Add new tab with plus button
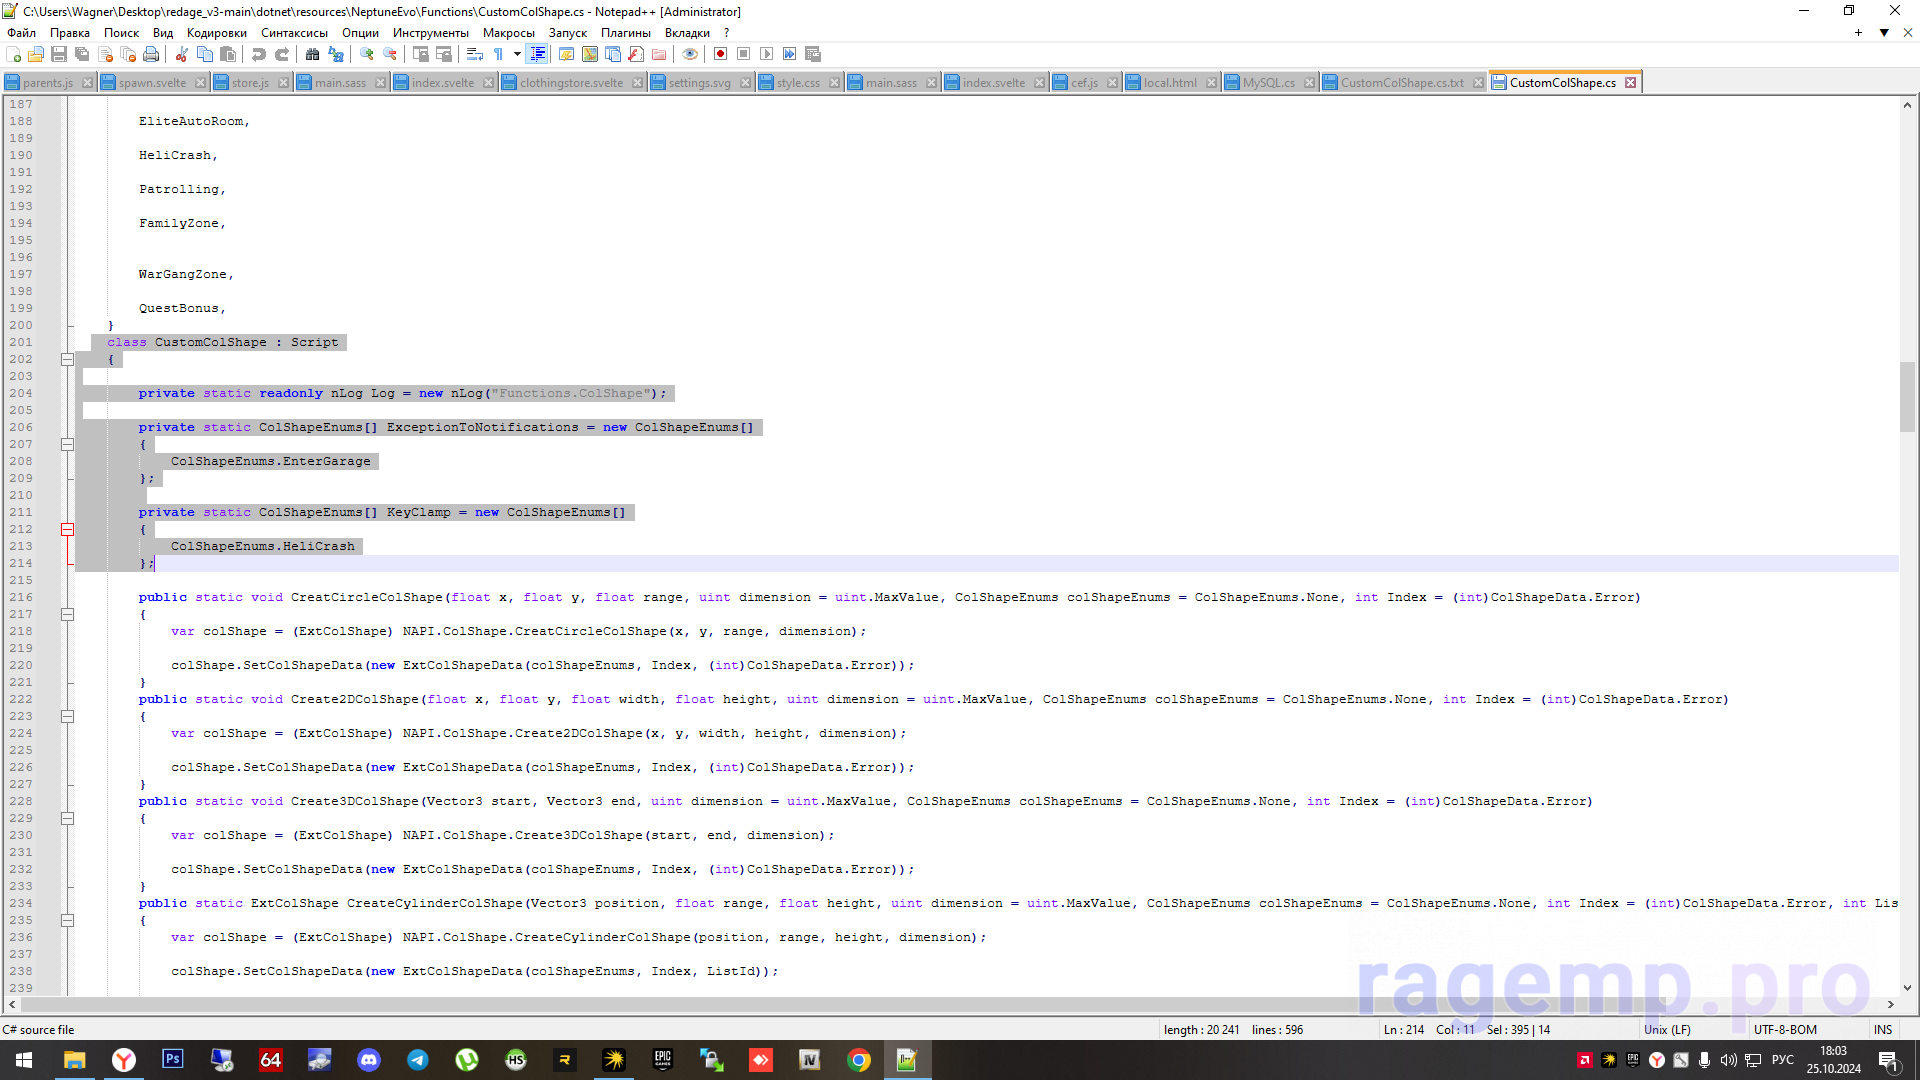 click(1858, 33)
